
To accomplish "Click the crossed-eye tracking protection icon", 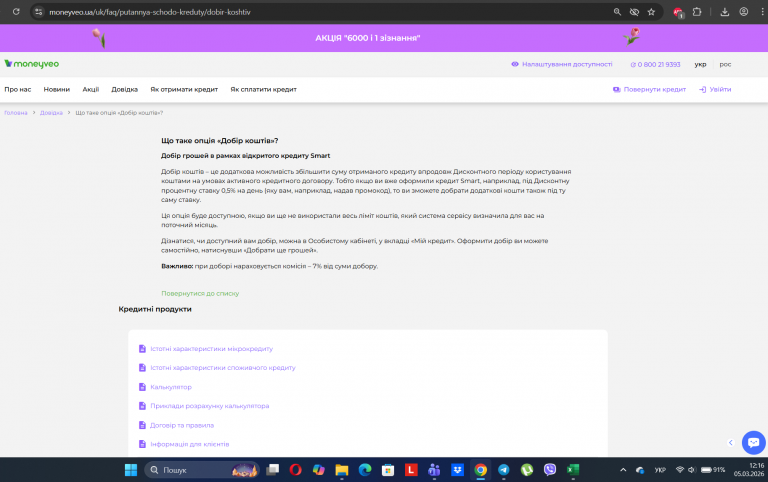I will (x=634, y=12).
